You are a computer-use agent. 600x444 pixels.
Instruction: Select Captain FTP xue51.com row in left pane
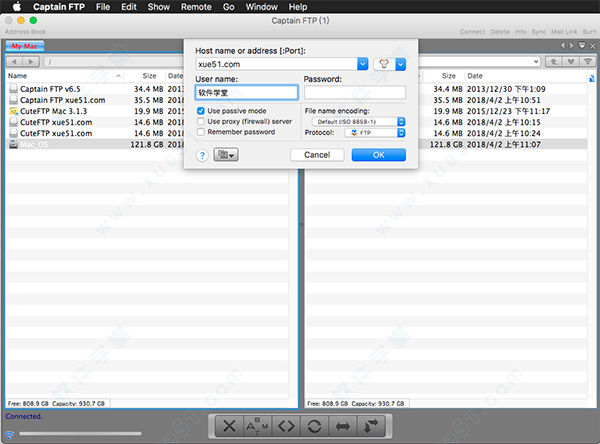coord(96,100)
